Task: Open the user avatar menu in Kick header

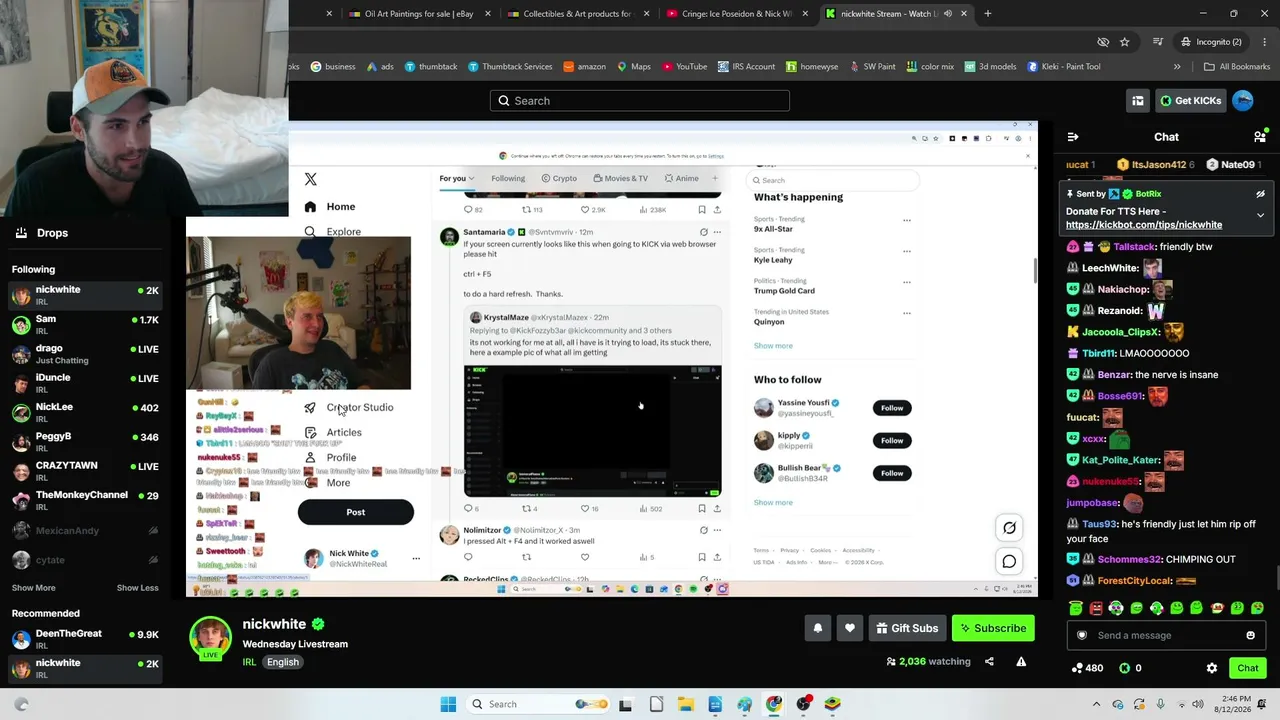Action: pyautogui.click(x=1243, y=101)
